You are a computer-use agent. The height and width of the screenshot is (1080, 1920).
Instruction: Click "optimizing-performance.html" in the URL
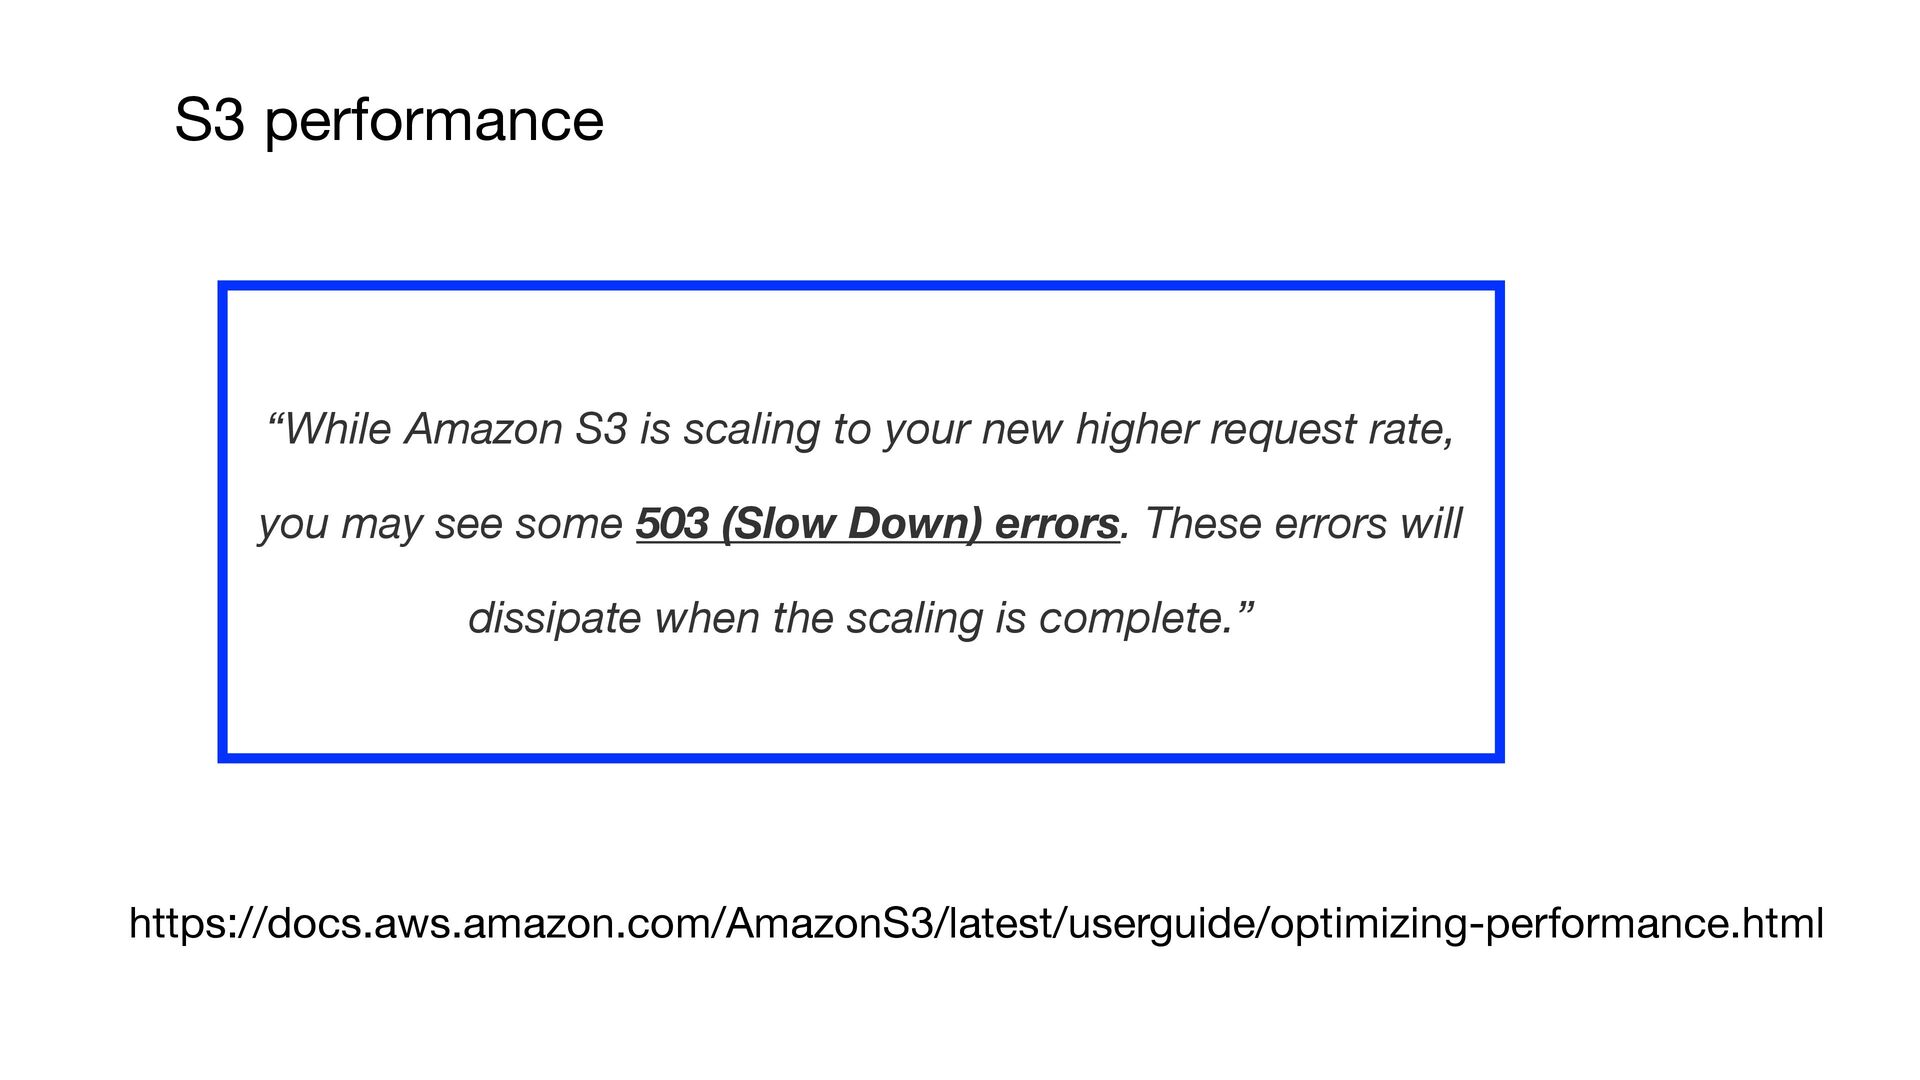click(x=1546, y=923)
